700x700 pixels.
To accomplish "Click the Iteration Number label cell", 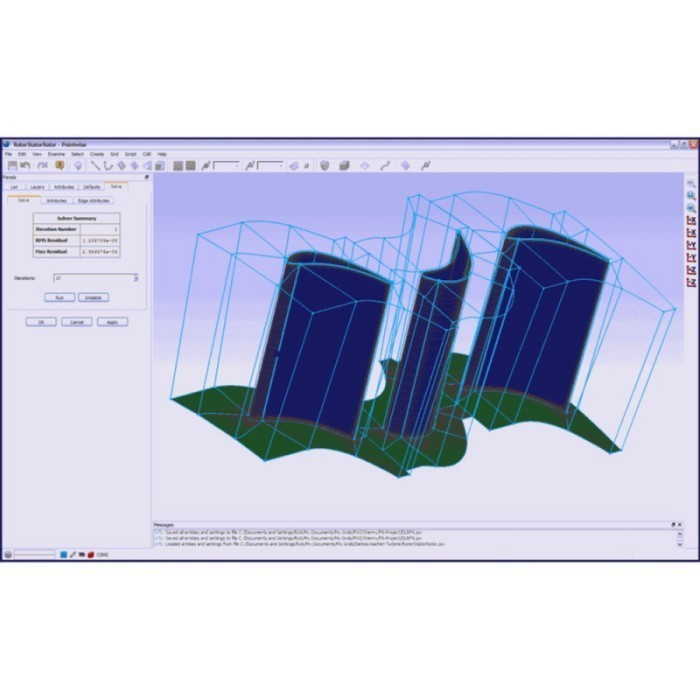I will click(57, 229).
